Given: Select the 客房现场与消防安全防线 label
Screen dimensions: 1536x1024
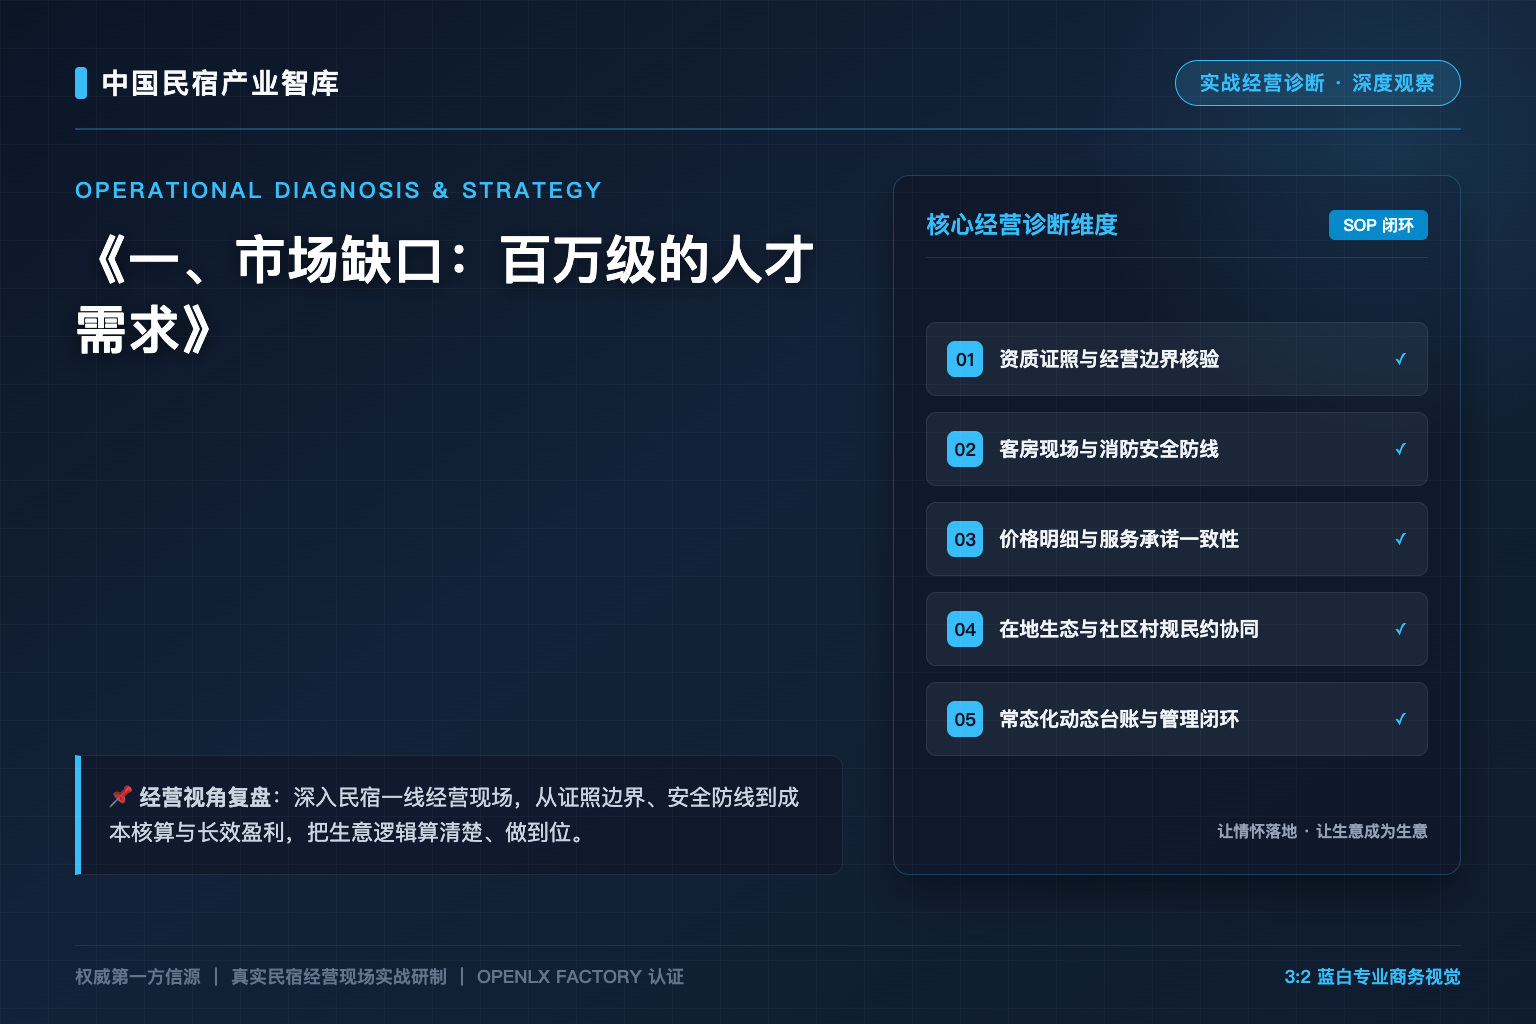Looking at the screenshot, I should click(1109, 449).
